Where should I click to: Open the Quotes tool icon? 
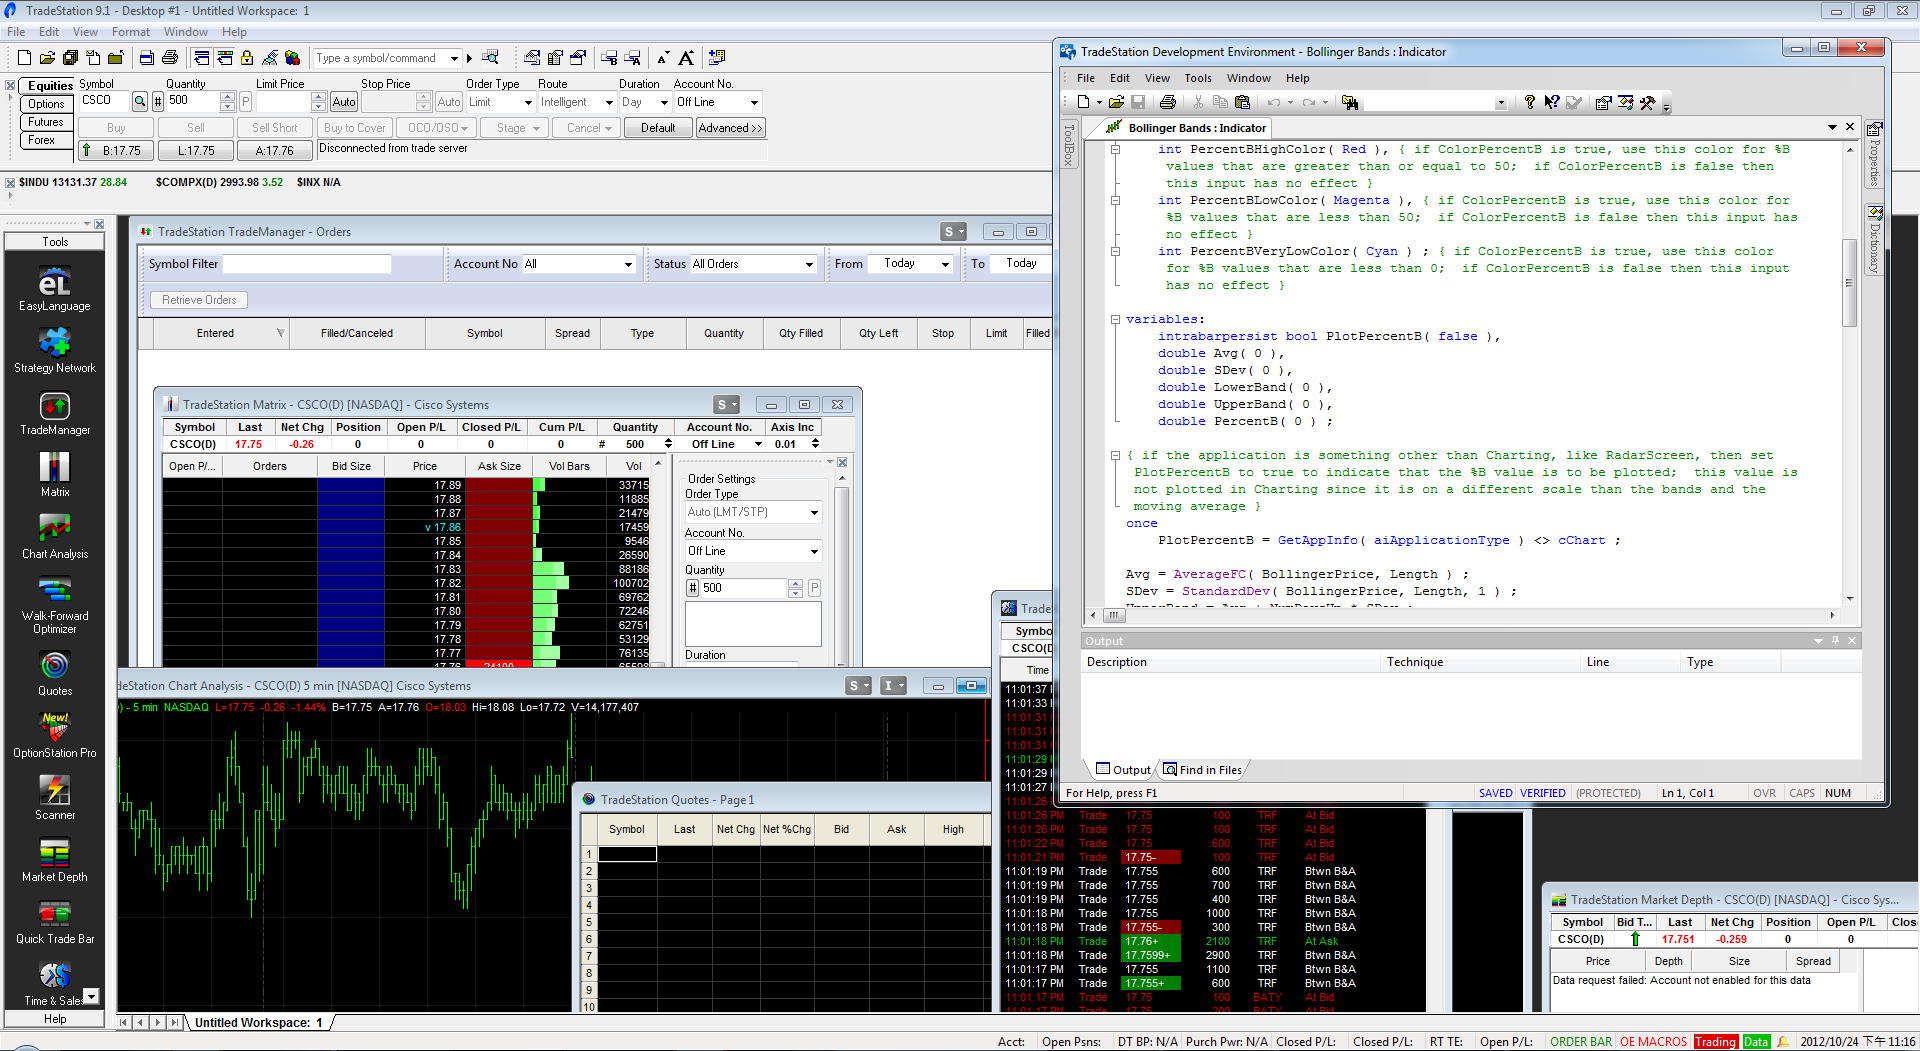click(55, 673)
